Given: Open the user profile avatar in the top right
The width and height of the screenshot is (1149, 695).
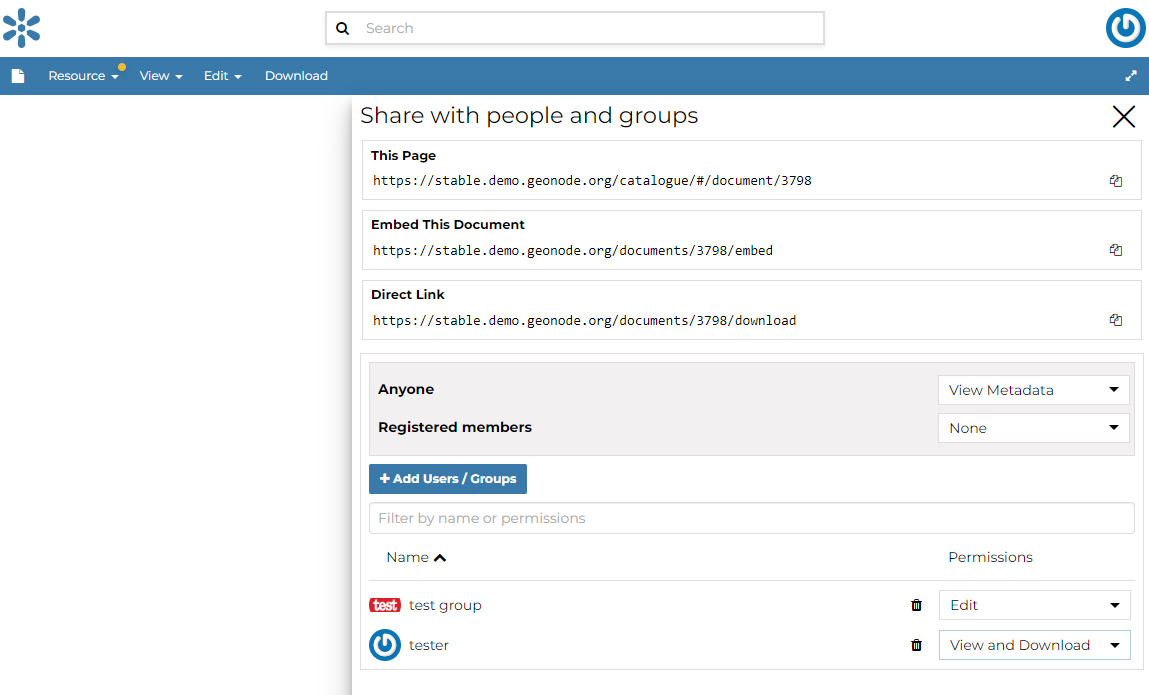Looking at the screenshot, I should pyautogui.click(x=1125, y=28).
